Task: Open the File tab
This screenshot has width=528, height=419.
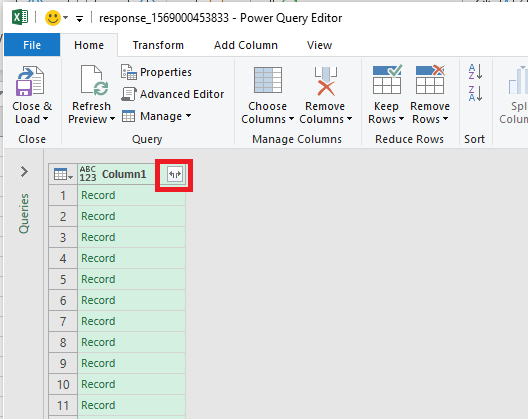Action: [32, 45]
